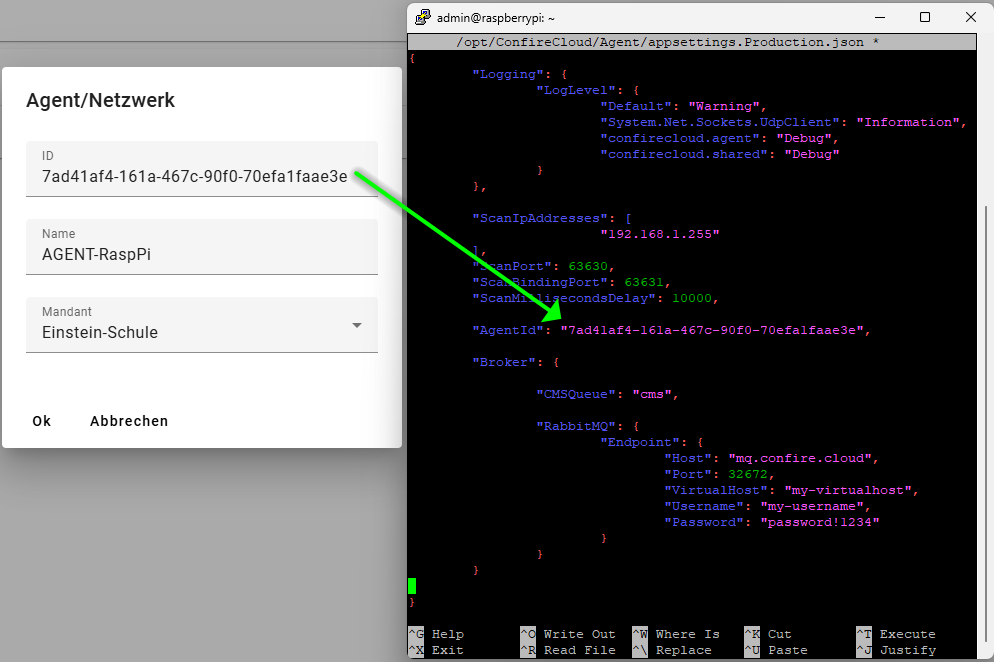The image size is (994, 662).
Task: Select the Name field containing AGENT-RaspPi
Action: pyautogui.click(x=201, y=254)
